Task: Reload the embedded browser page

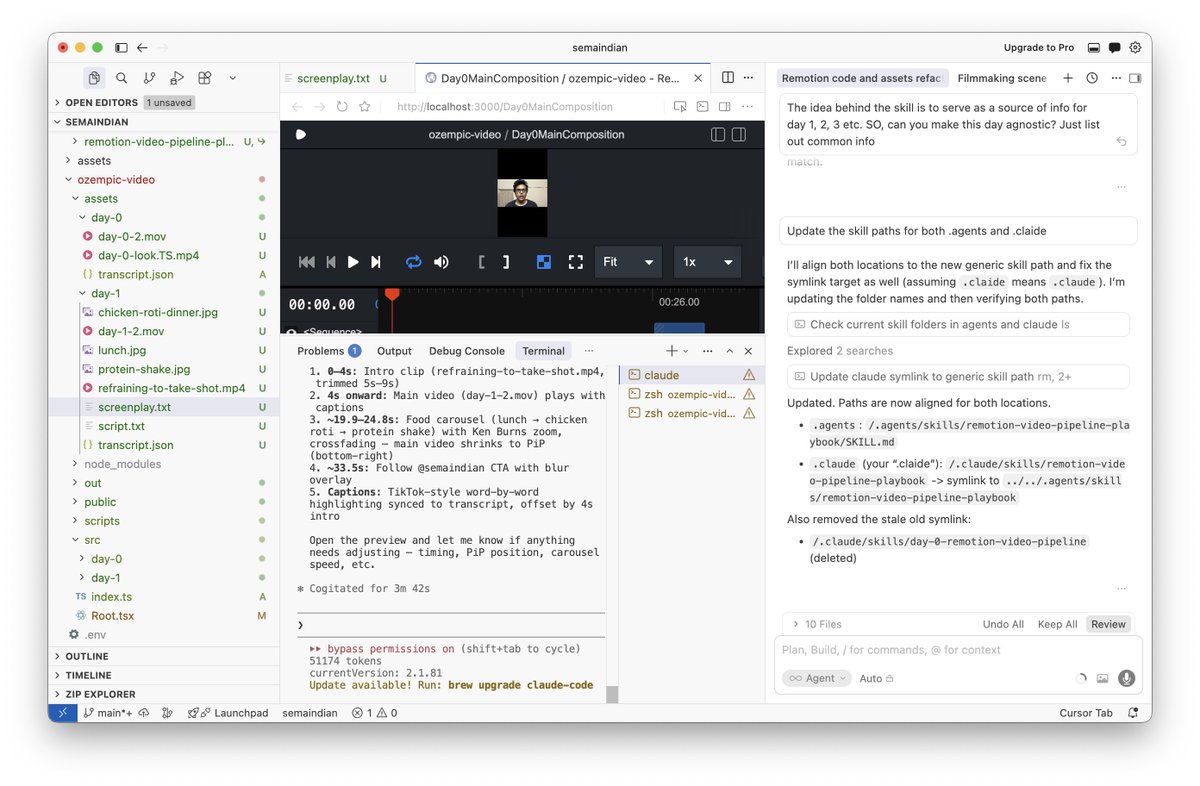Action: tap(342, 106)
